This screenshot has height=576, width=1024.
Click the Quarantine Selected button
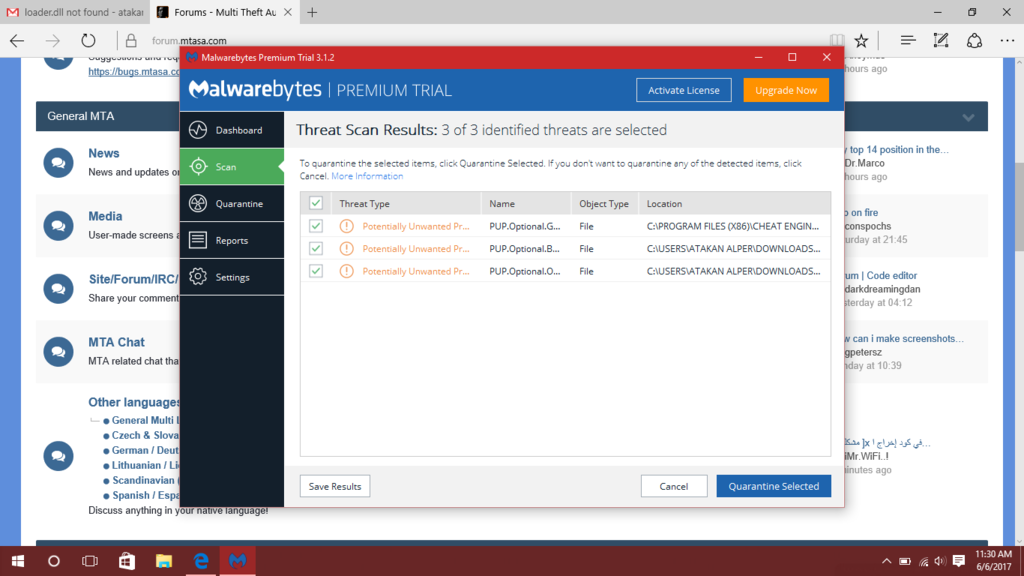click(x=773, y=486)
